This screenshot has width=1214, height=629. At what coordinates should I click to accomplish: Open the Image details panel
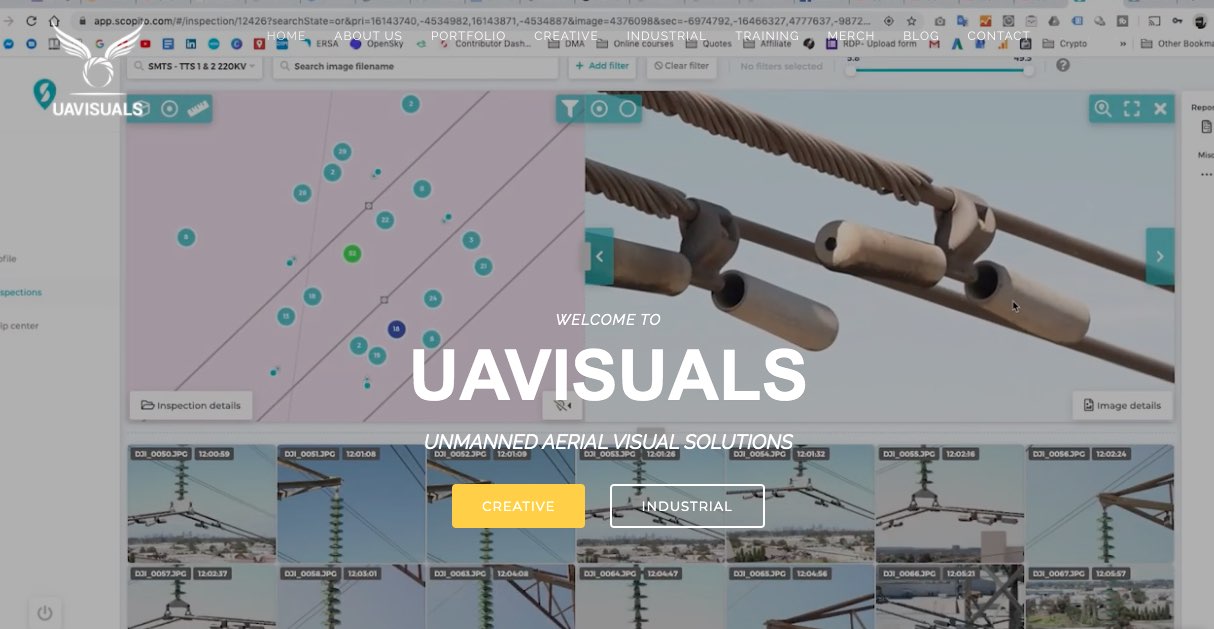point(1122,405)
